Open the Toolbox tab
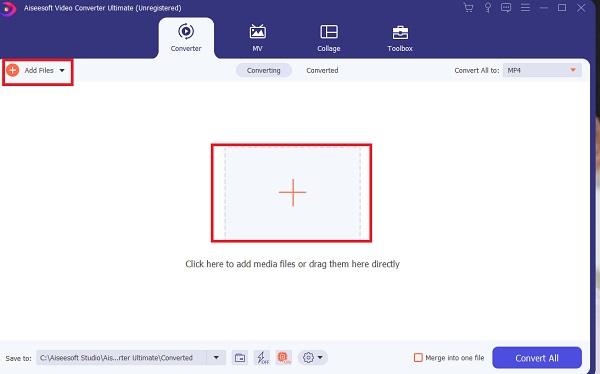 point(400,38)
